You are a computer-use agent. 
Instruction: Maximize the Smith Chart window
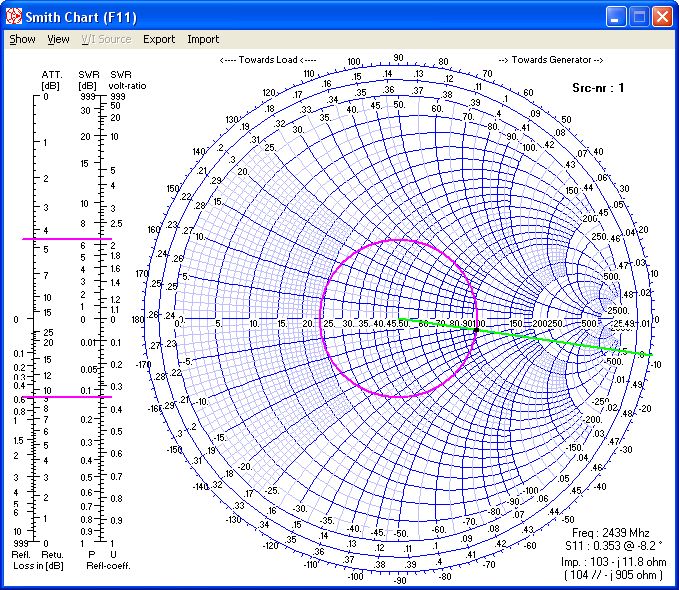640,17
